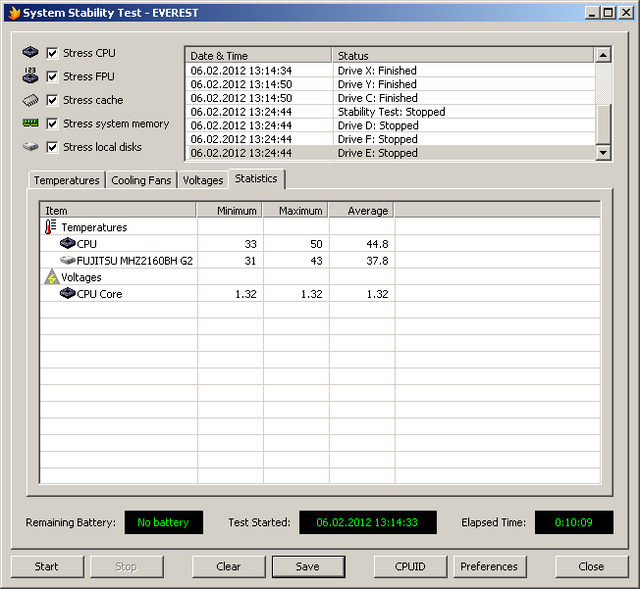Disable the Stress local disks checkbox
The image size is (640, 589).
(53, 147)
